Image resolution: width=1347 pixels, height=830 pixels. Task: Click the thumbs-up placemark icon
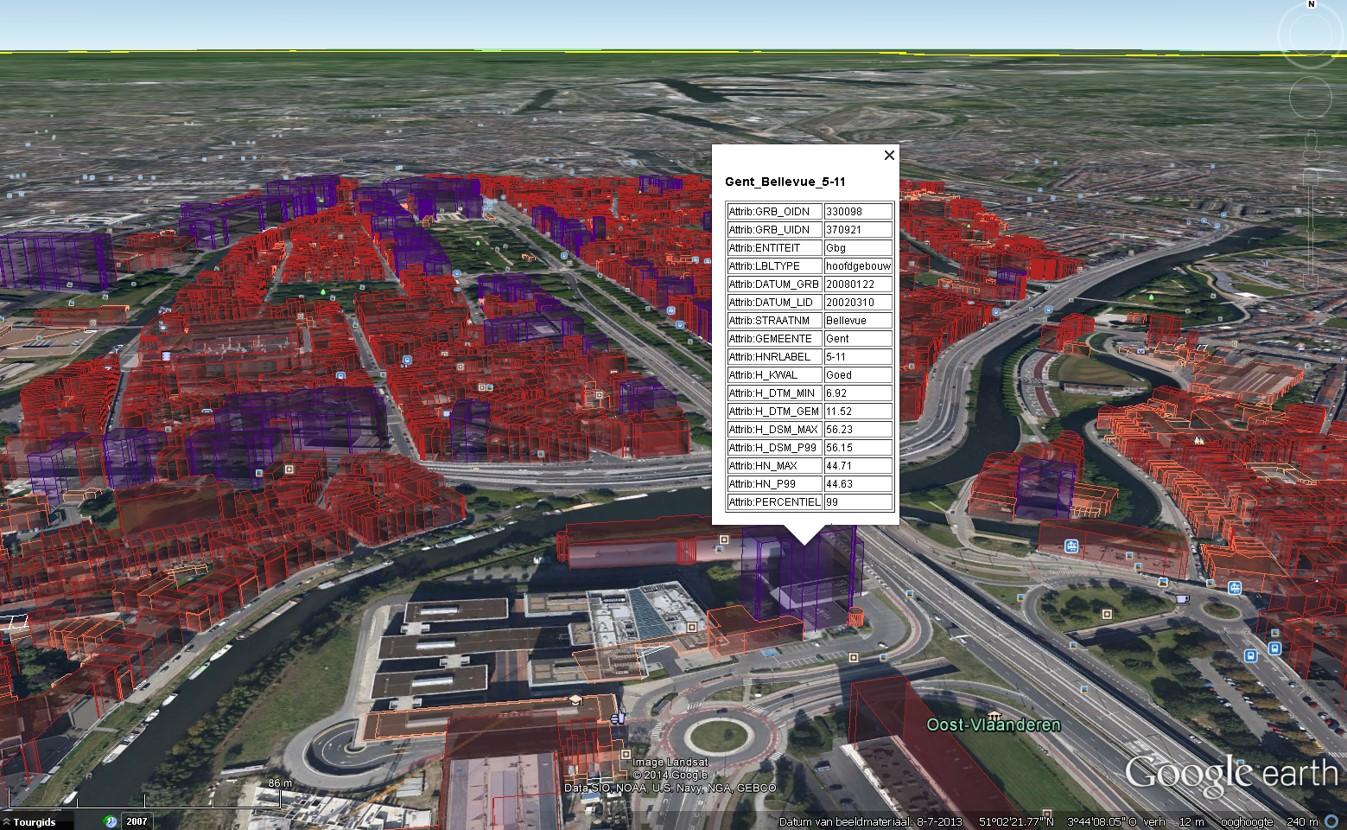click(619, 716)
